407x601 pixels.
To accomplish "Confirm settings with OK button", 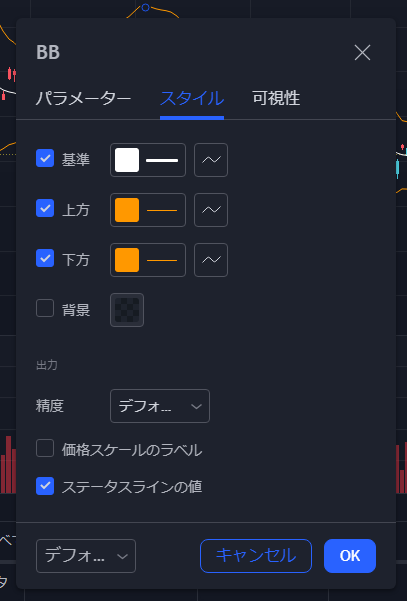I will tap(350, 556).
